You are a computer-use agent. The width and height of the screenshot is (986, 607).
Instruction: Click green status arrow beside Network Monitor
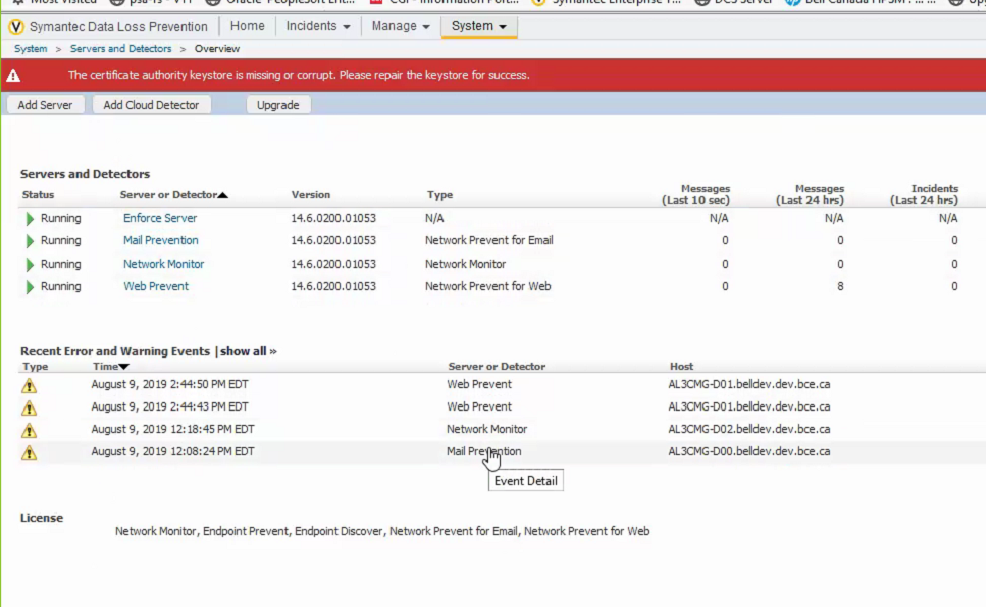[31, 265]
